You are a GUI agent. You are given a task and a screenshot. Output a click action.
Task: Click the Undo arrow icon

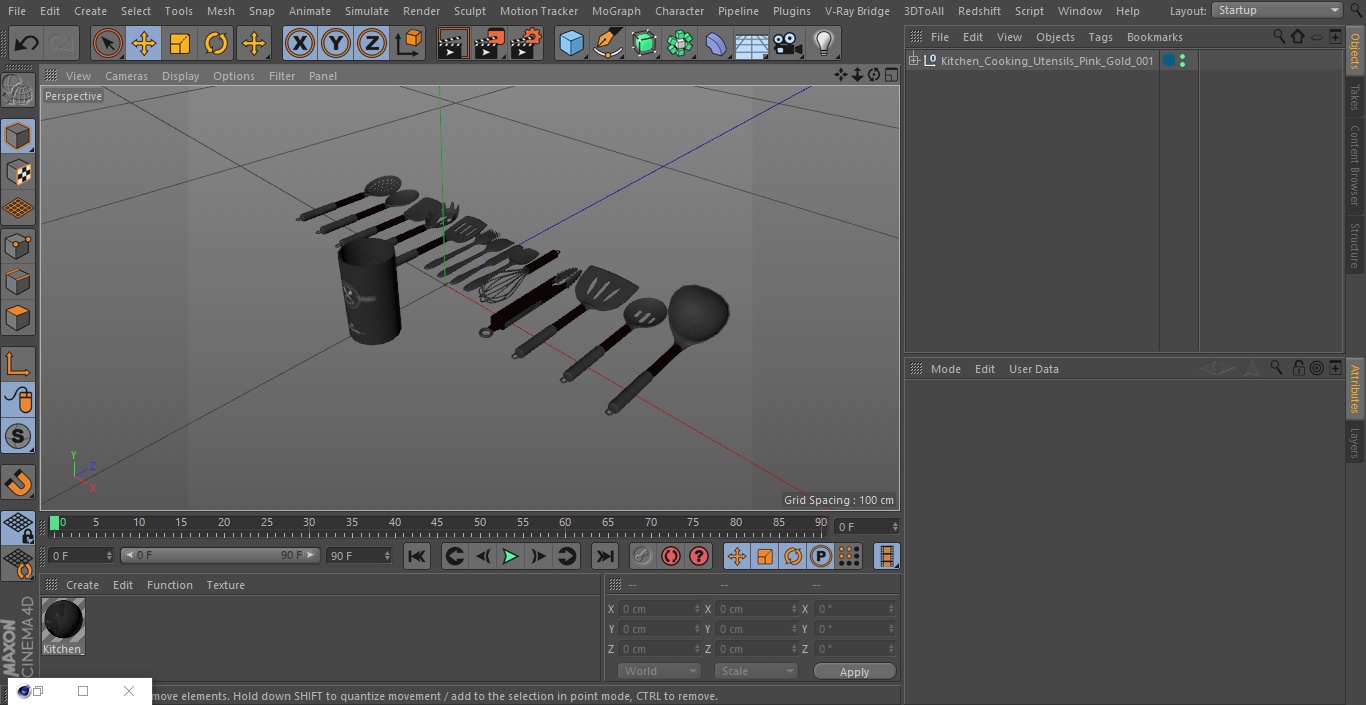pos(27,43)
